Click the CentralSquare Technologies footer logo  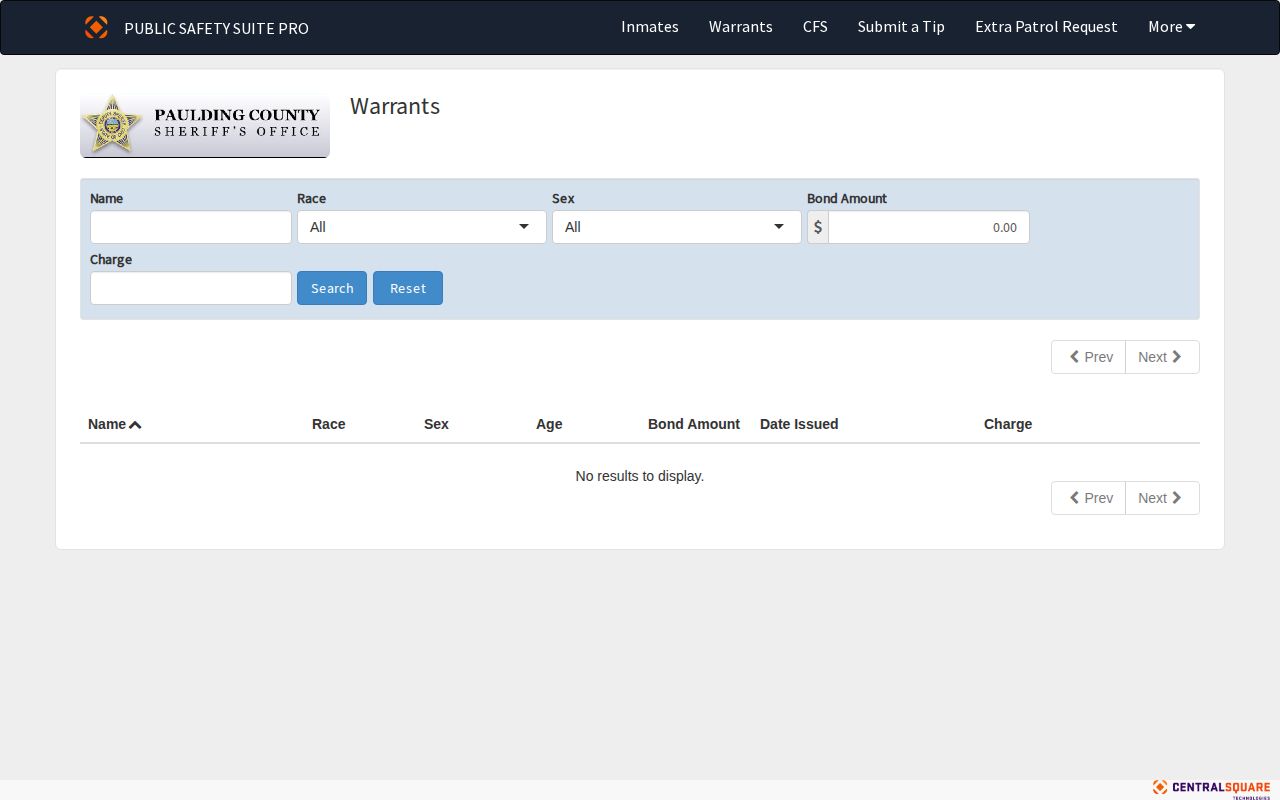(x=1211, y=789)
